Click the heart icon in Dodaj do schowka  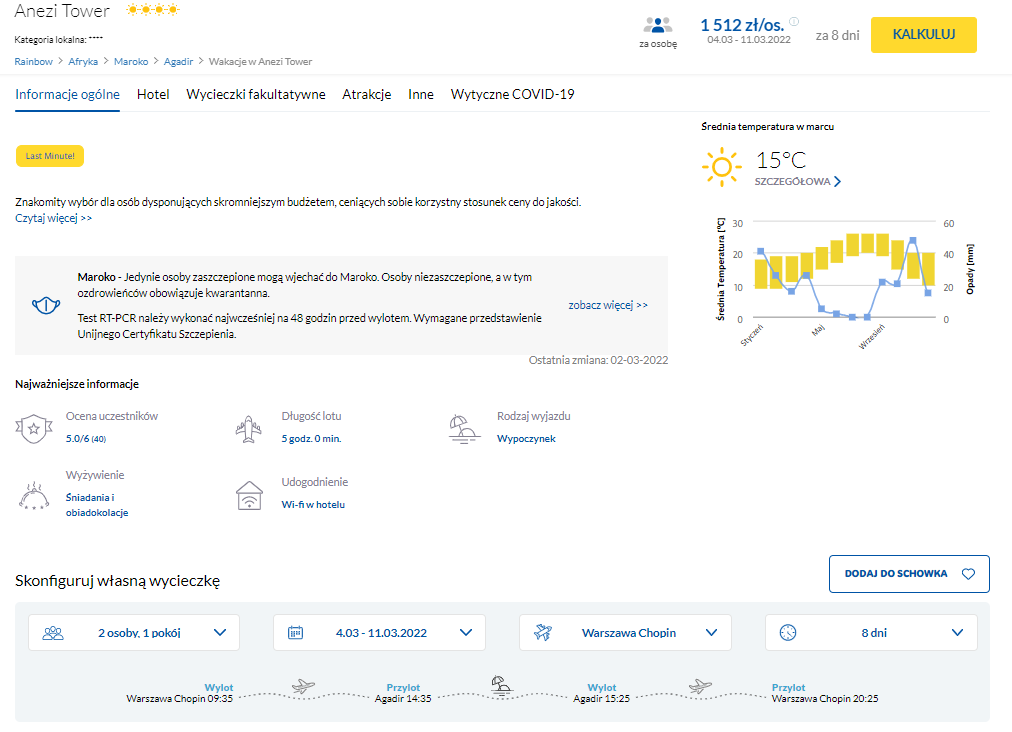click(x=967, y=574)
